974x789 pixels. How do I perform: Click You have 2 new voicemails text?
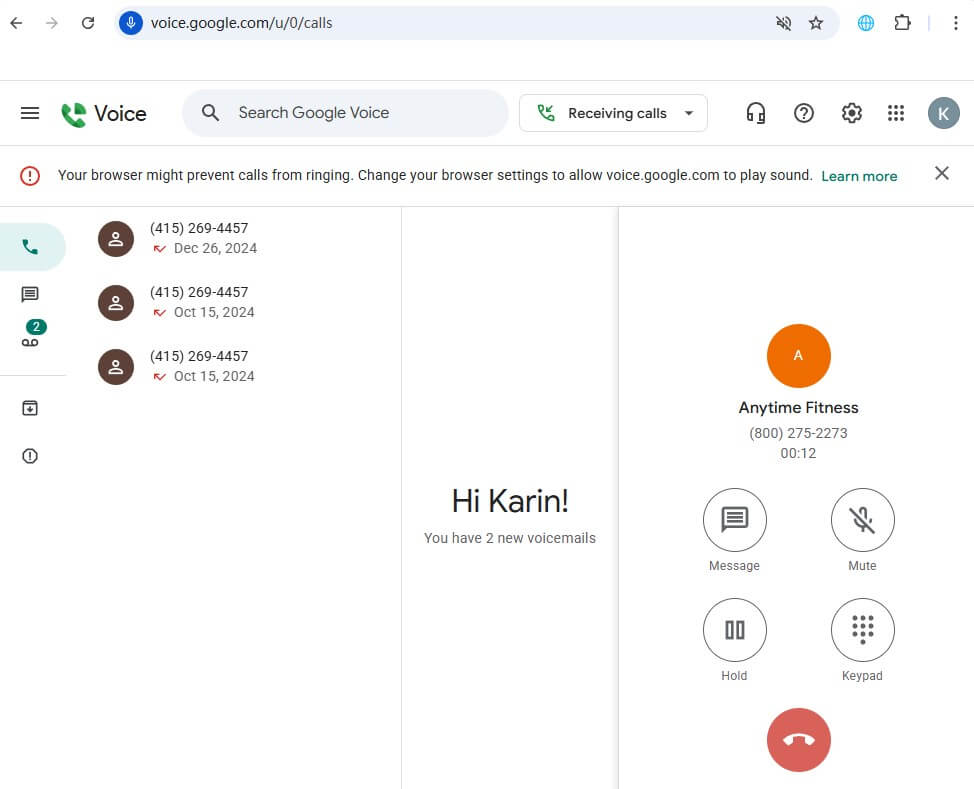510,538
